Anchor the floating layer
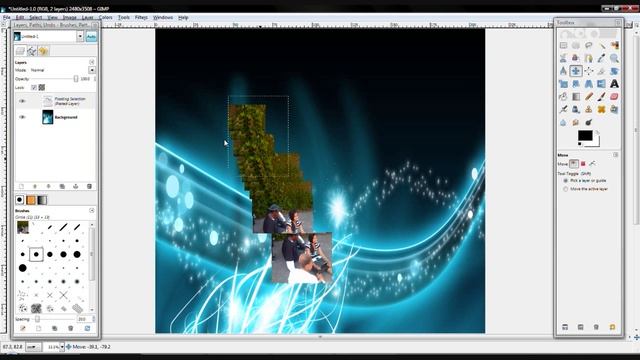Viewport: 640px width, 360px height. point(76,187)
